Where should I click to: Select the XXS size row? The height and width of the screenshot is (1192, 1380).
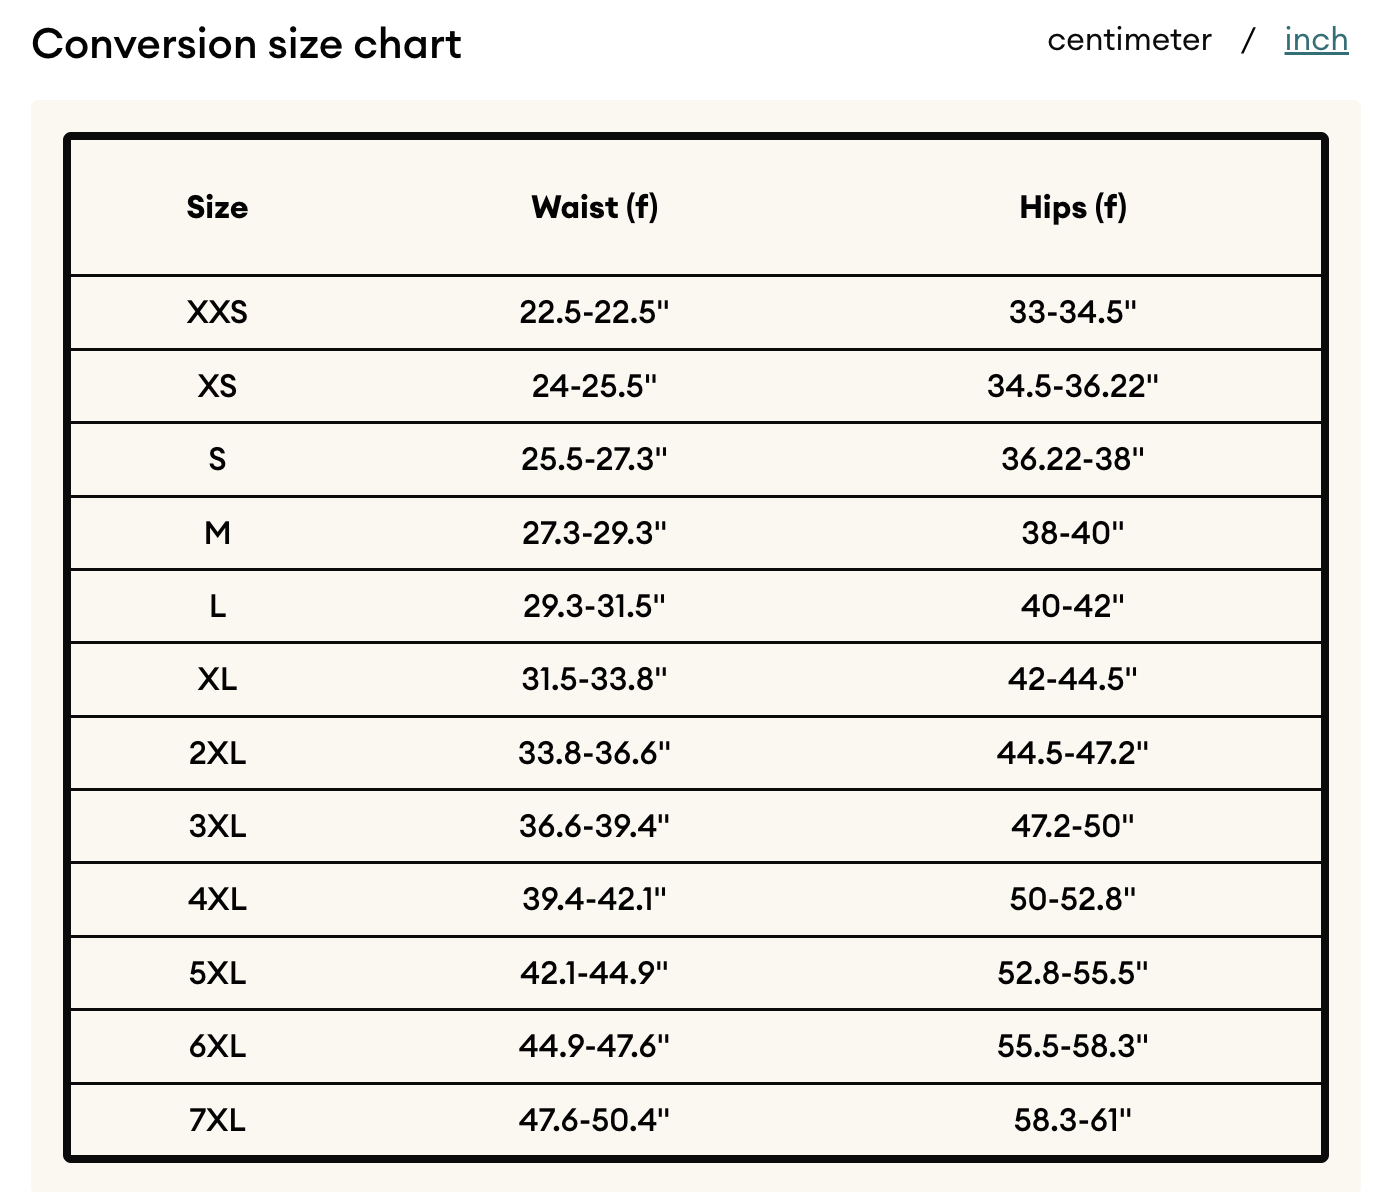pos(696,312)
